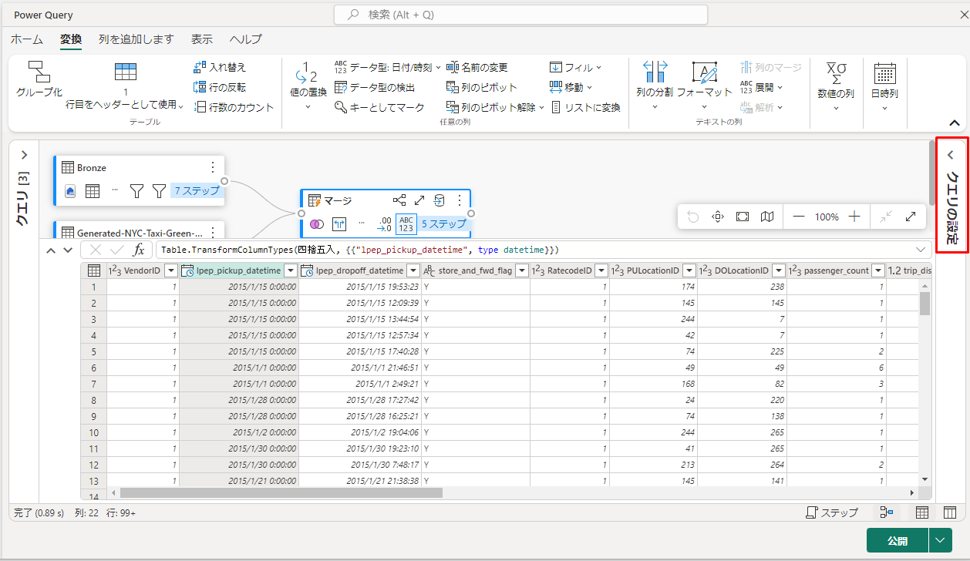970x561 pixels.
Task: Switch to 列を追加します tab
Action: (136, 39)
